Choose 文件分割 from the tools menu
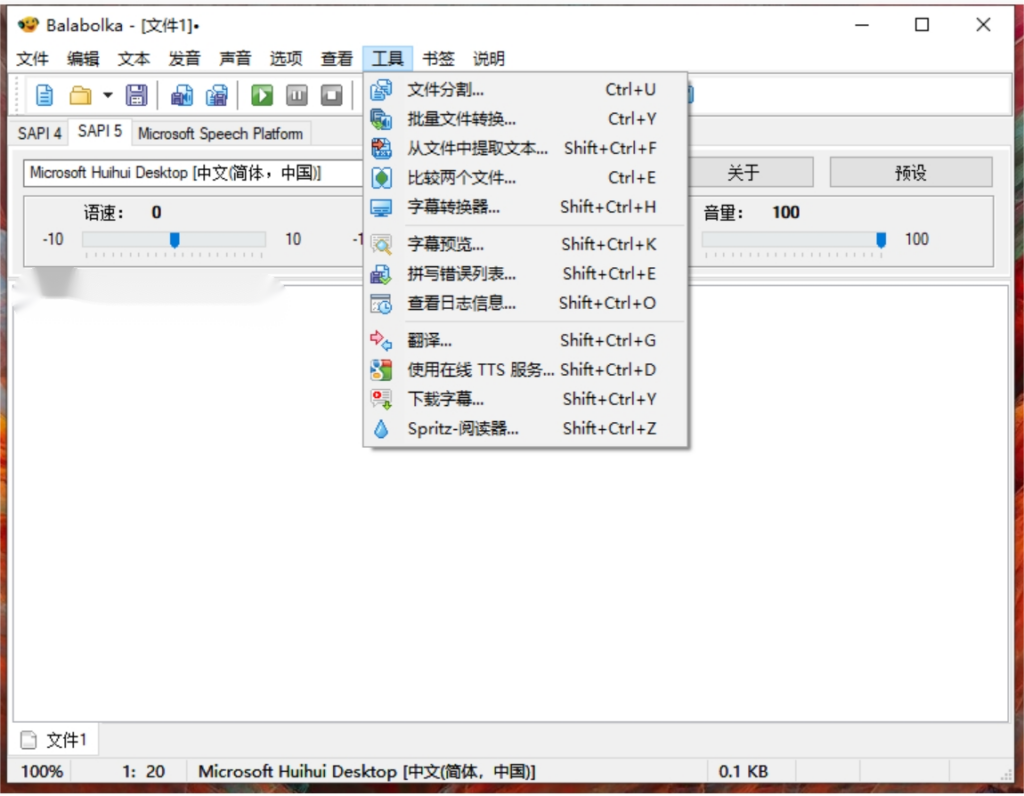The width and height of the screenshot is (1024, 796). point(446,90)
